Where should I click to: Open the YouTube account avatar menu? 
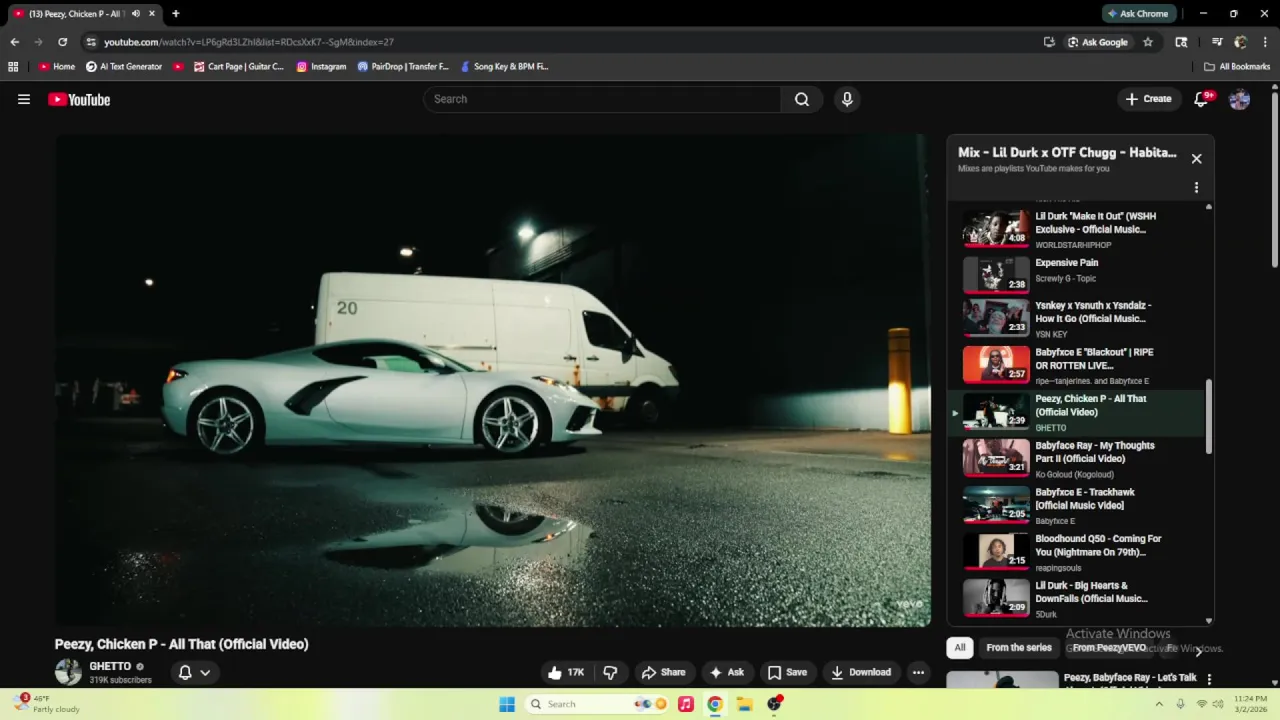(x=1239, y=99)
